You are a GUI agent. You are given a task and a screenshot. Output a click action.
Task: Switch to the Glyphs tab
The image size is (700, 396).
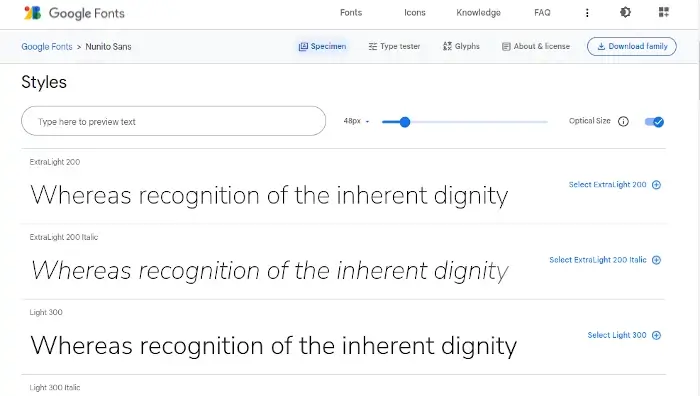[461, 46]
